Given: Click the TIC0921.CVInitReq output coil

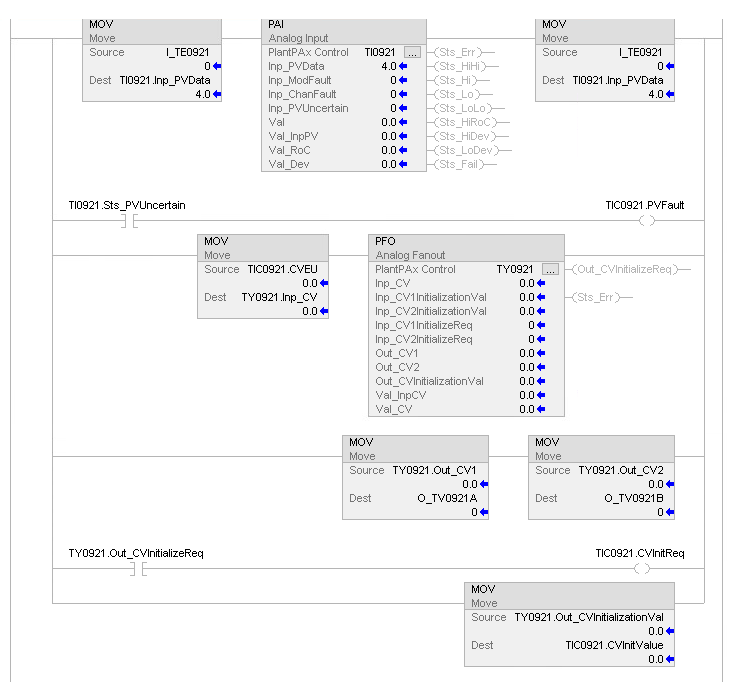Looking at the screenshot, I should coord(641,568).
